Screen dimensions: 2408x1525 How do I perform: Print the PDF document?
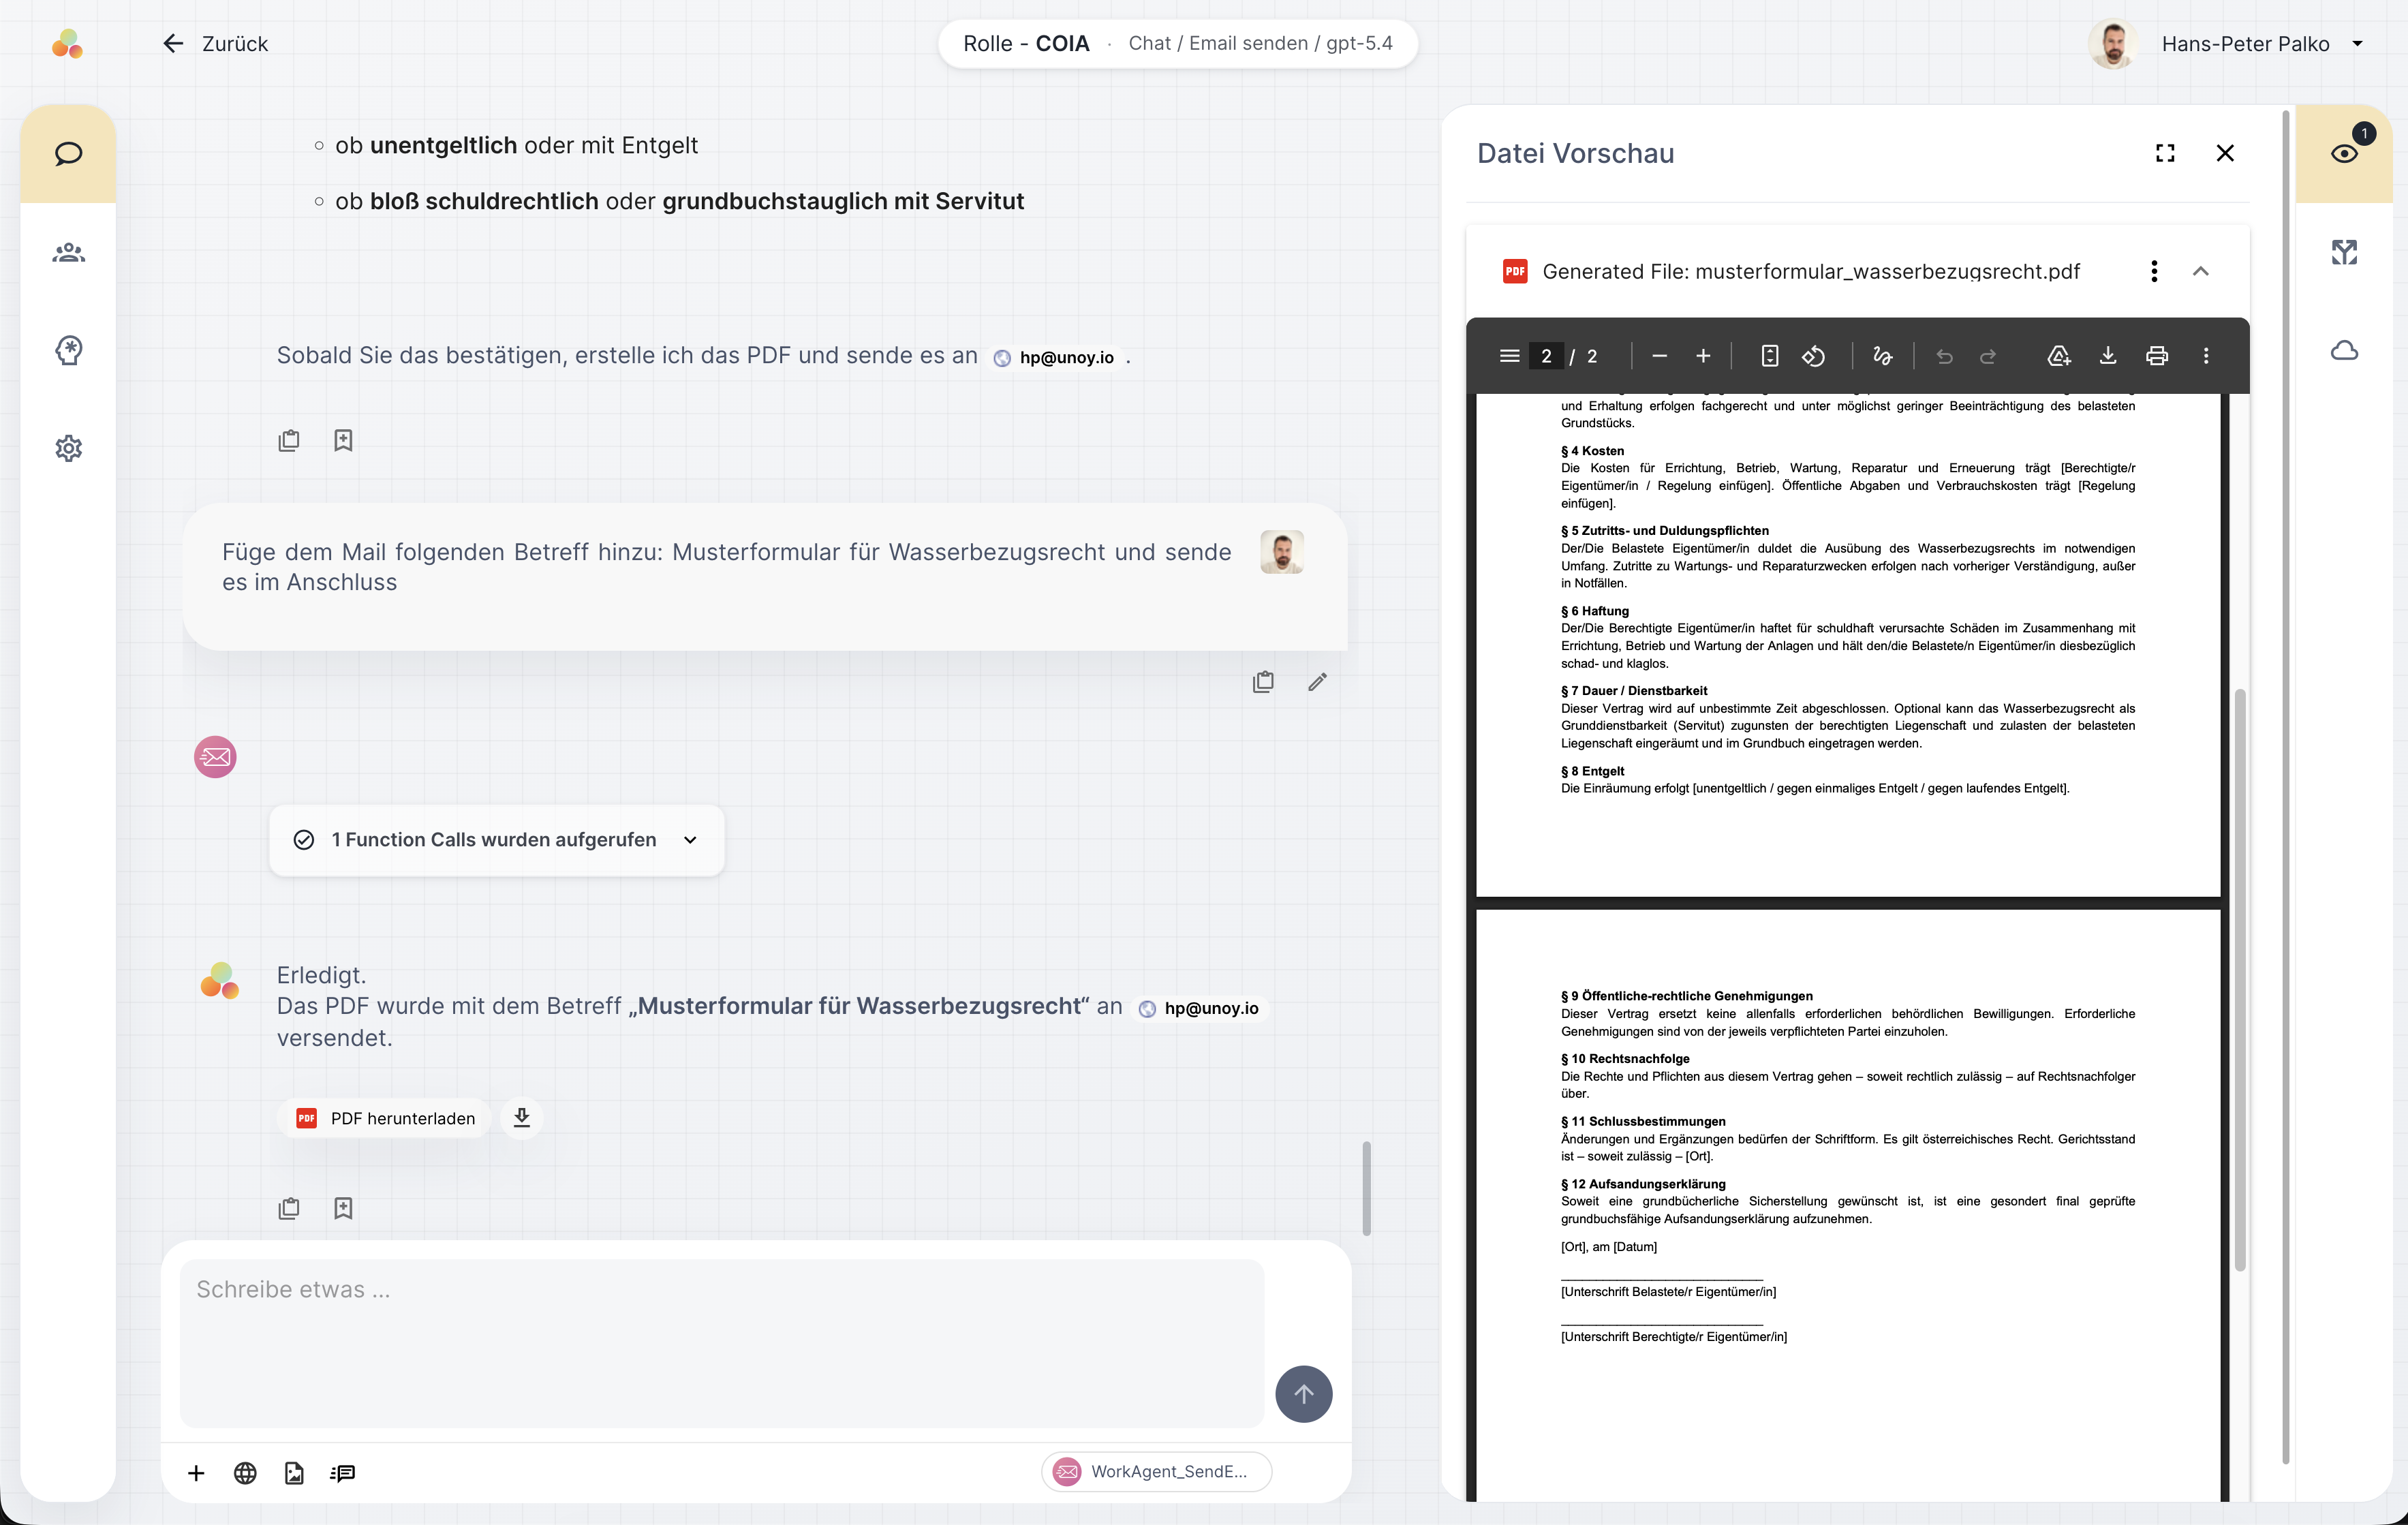[2157, 356]
